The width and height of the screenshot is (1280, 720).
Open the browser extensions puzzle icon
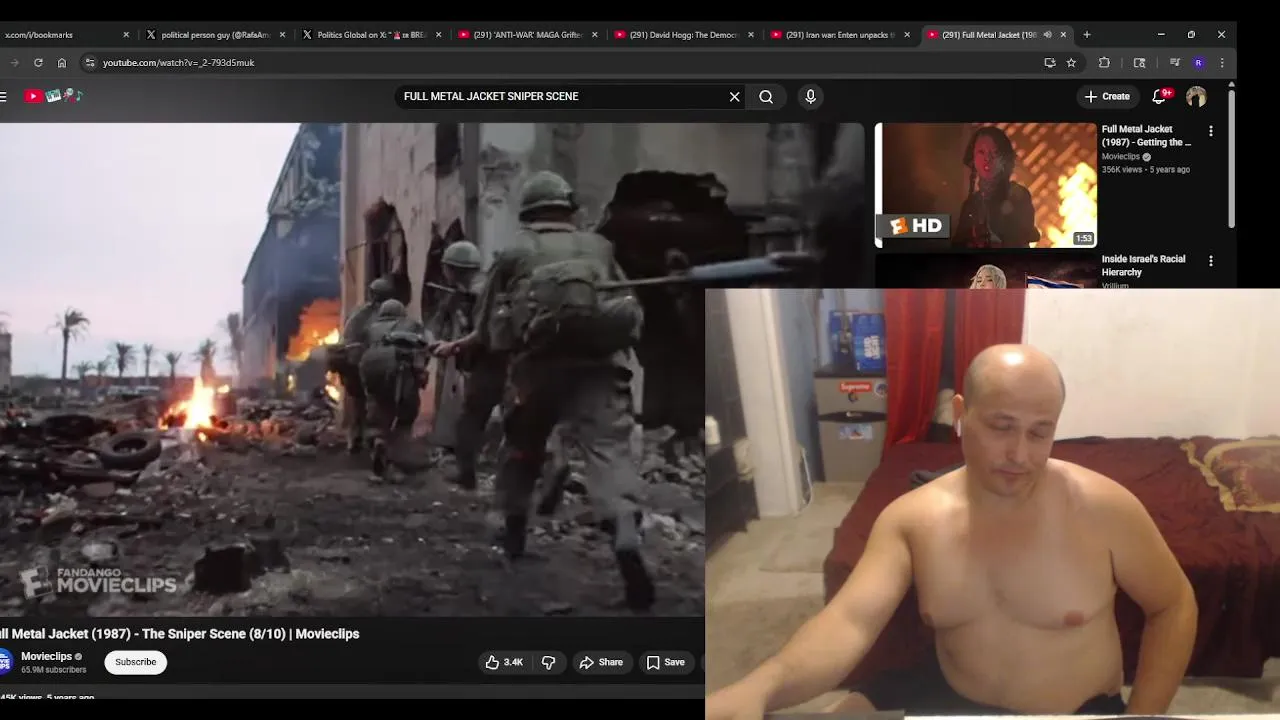[x=1104, y=62]
